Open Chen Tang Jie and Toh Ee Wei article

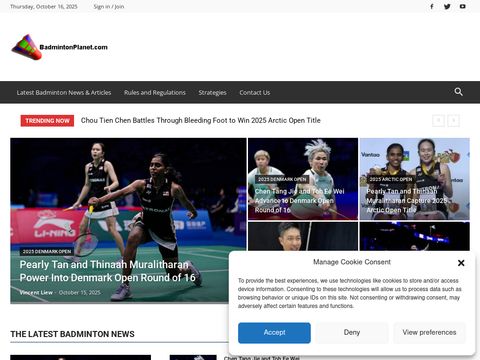[299, 201]
